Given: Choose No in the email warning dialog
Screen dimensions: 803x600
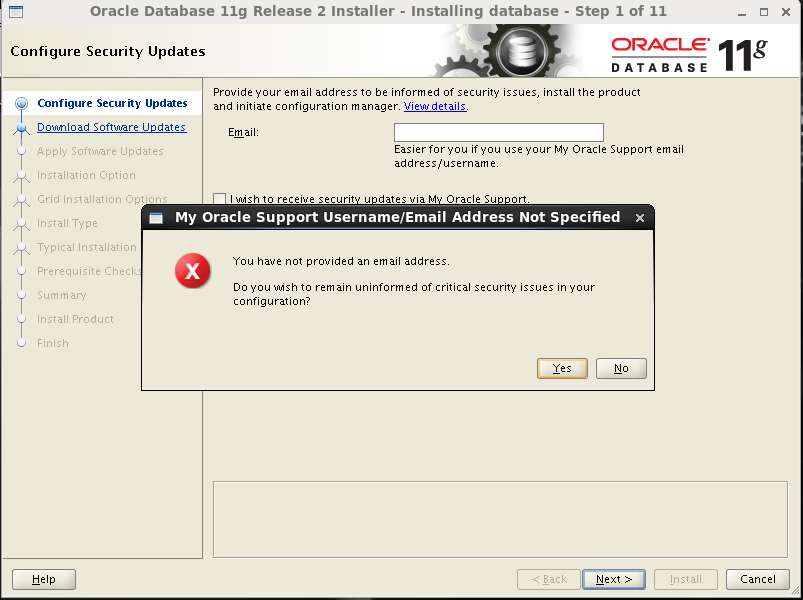Looking at the screenshot, I should coord(621,368).
